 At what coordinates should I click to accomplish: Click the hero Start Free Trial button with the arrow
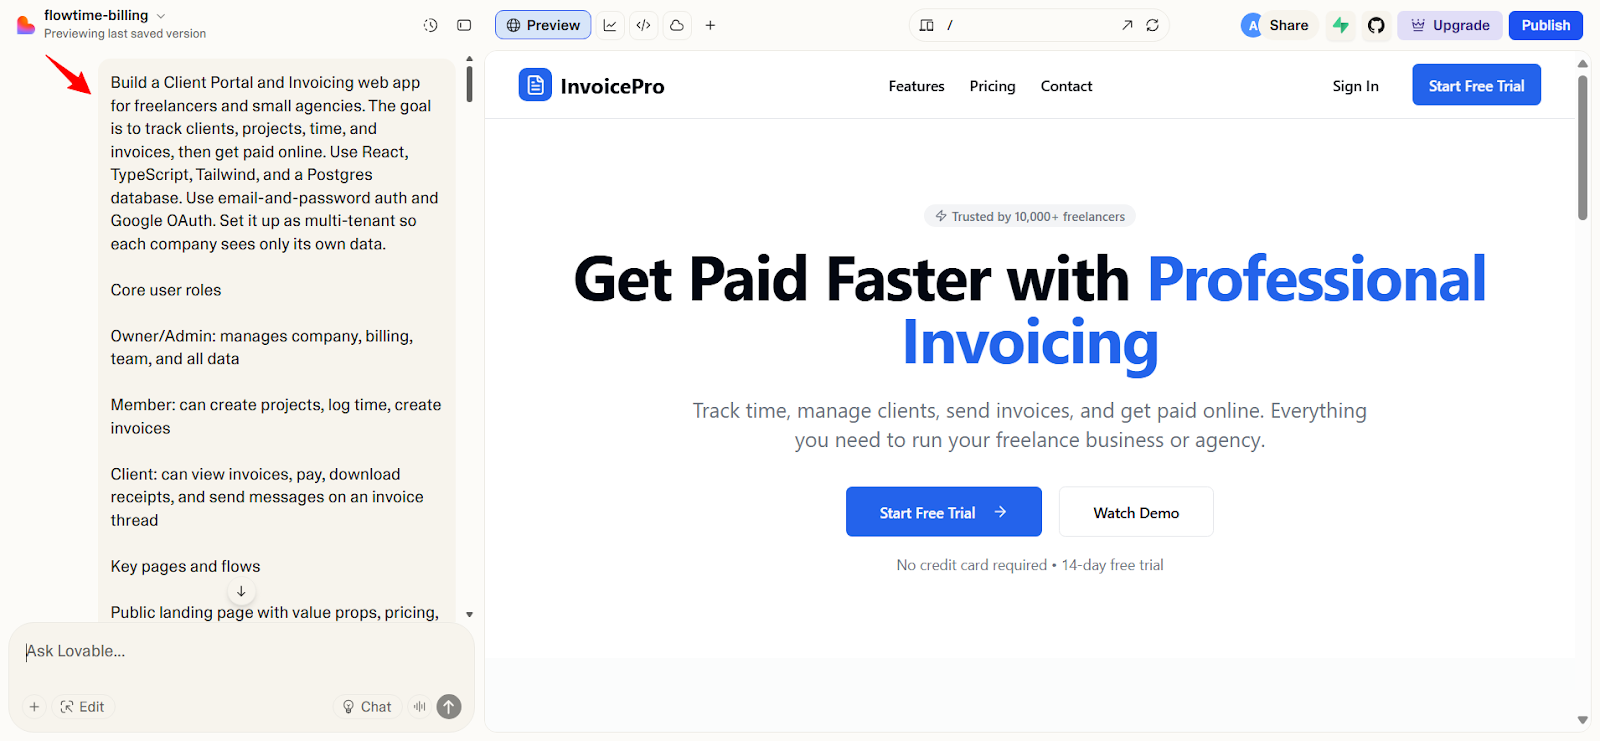point(943,512)
